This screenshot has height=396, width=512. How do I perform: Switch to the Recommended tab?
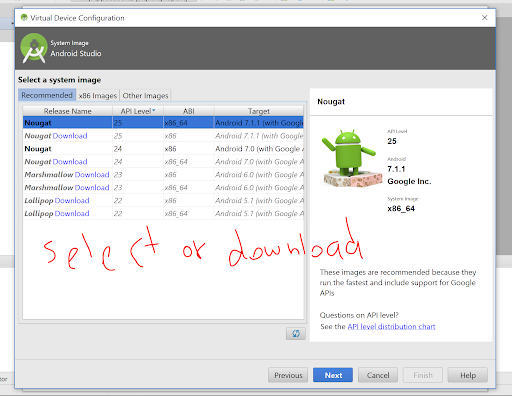[x=47, y=95]
